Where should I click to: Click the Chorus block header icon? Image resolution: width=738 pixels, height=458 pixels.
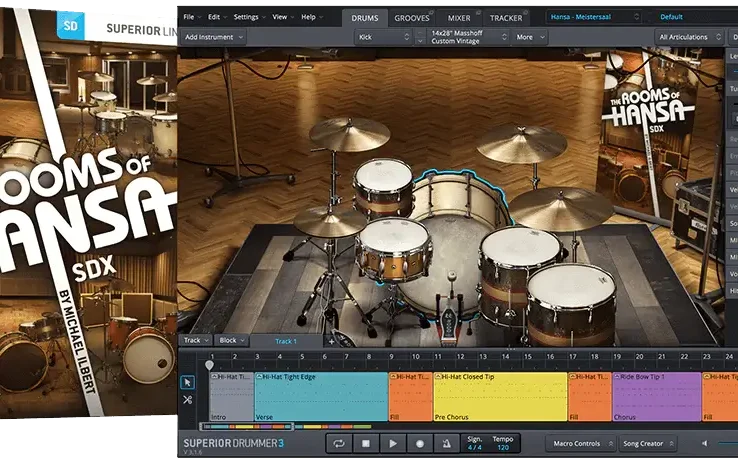[617, 377]
